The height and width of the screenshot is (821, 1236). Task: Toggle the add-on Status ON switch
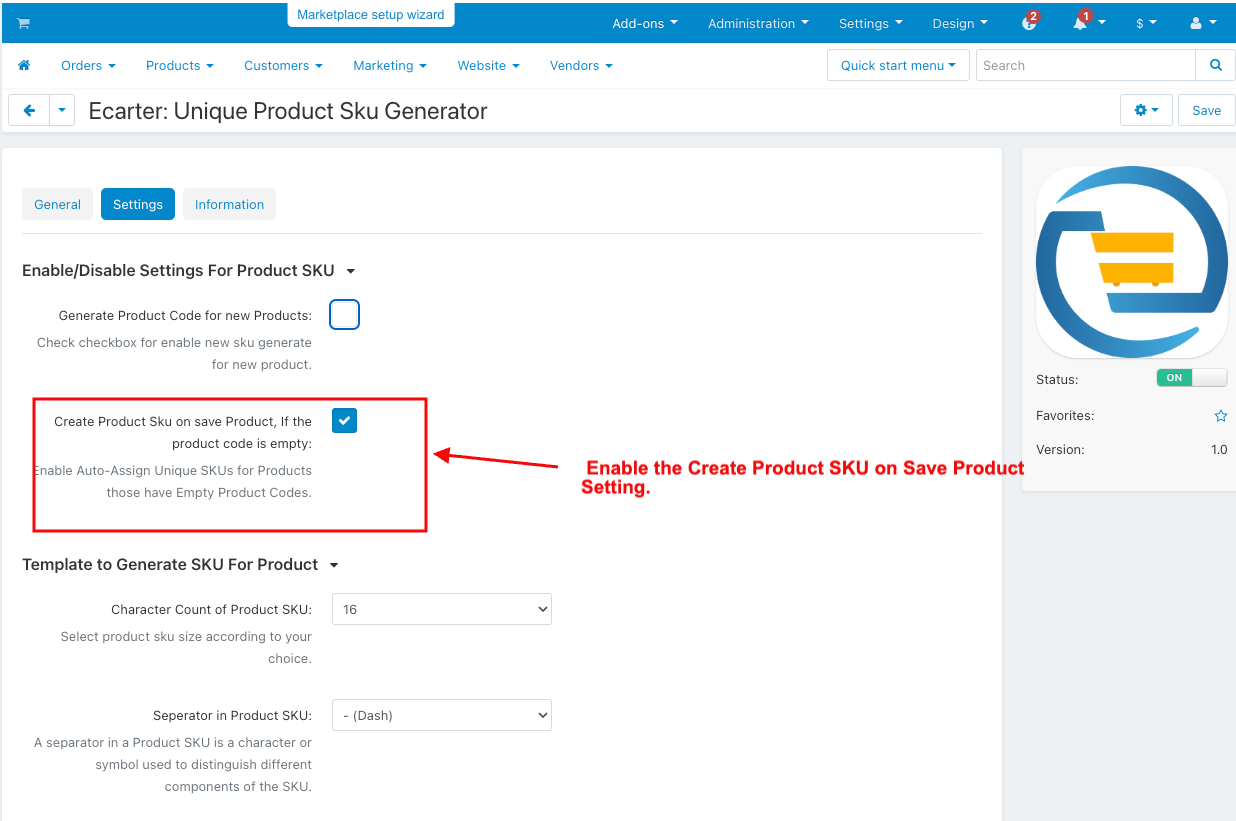(x=1191, y=378)
